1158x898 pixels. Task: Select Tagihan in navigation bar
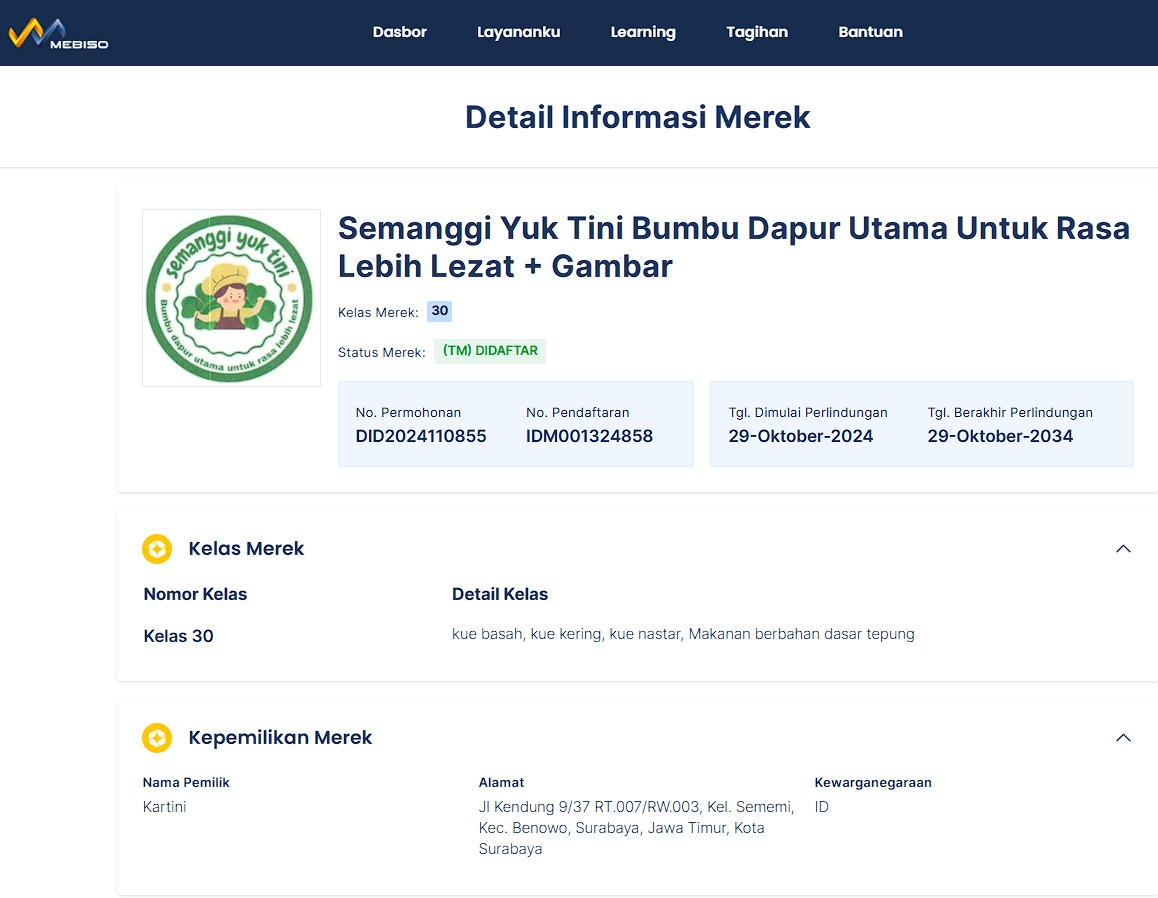coord(757,32)
